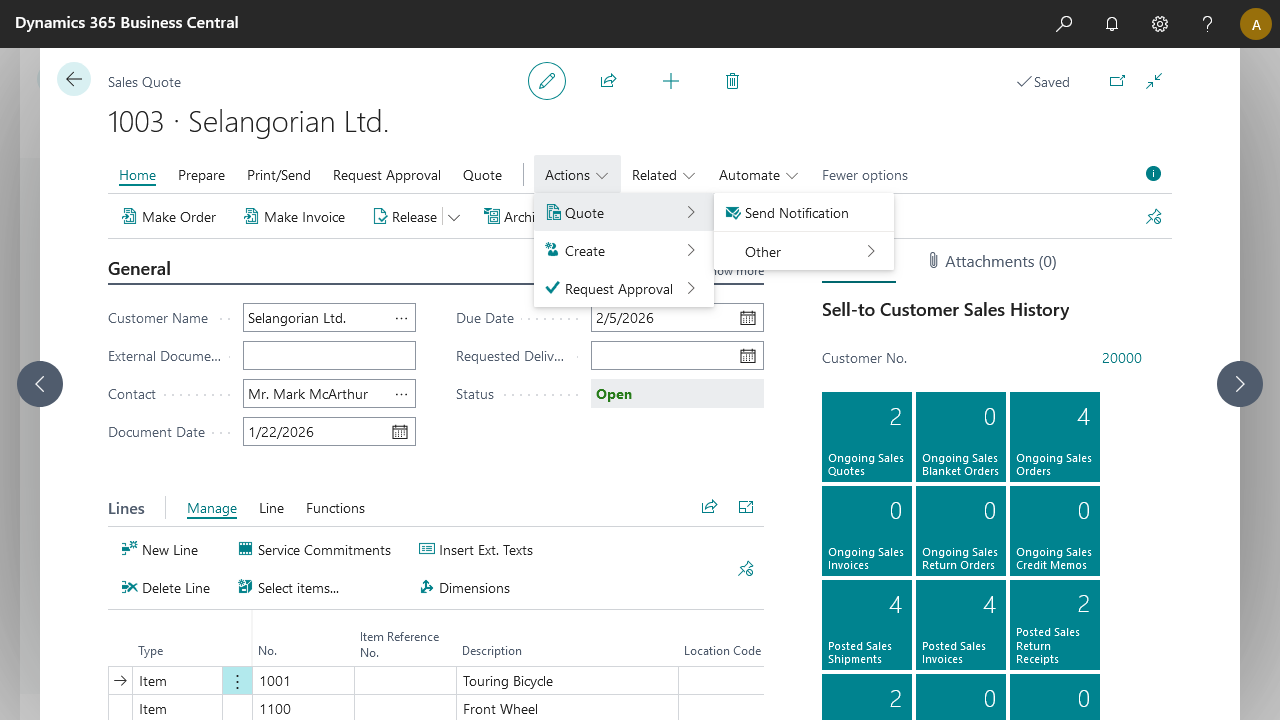Expand the Related dropdown

(664, 175)
